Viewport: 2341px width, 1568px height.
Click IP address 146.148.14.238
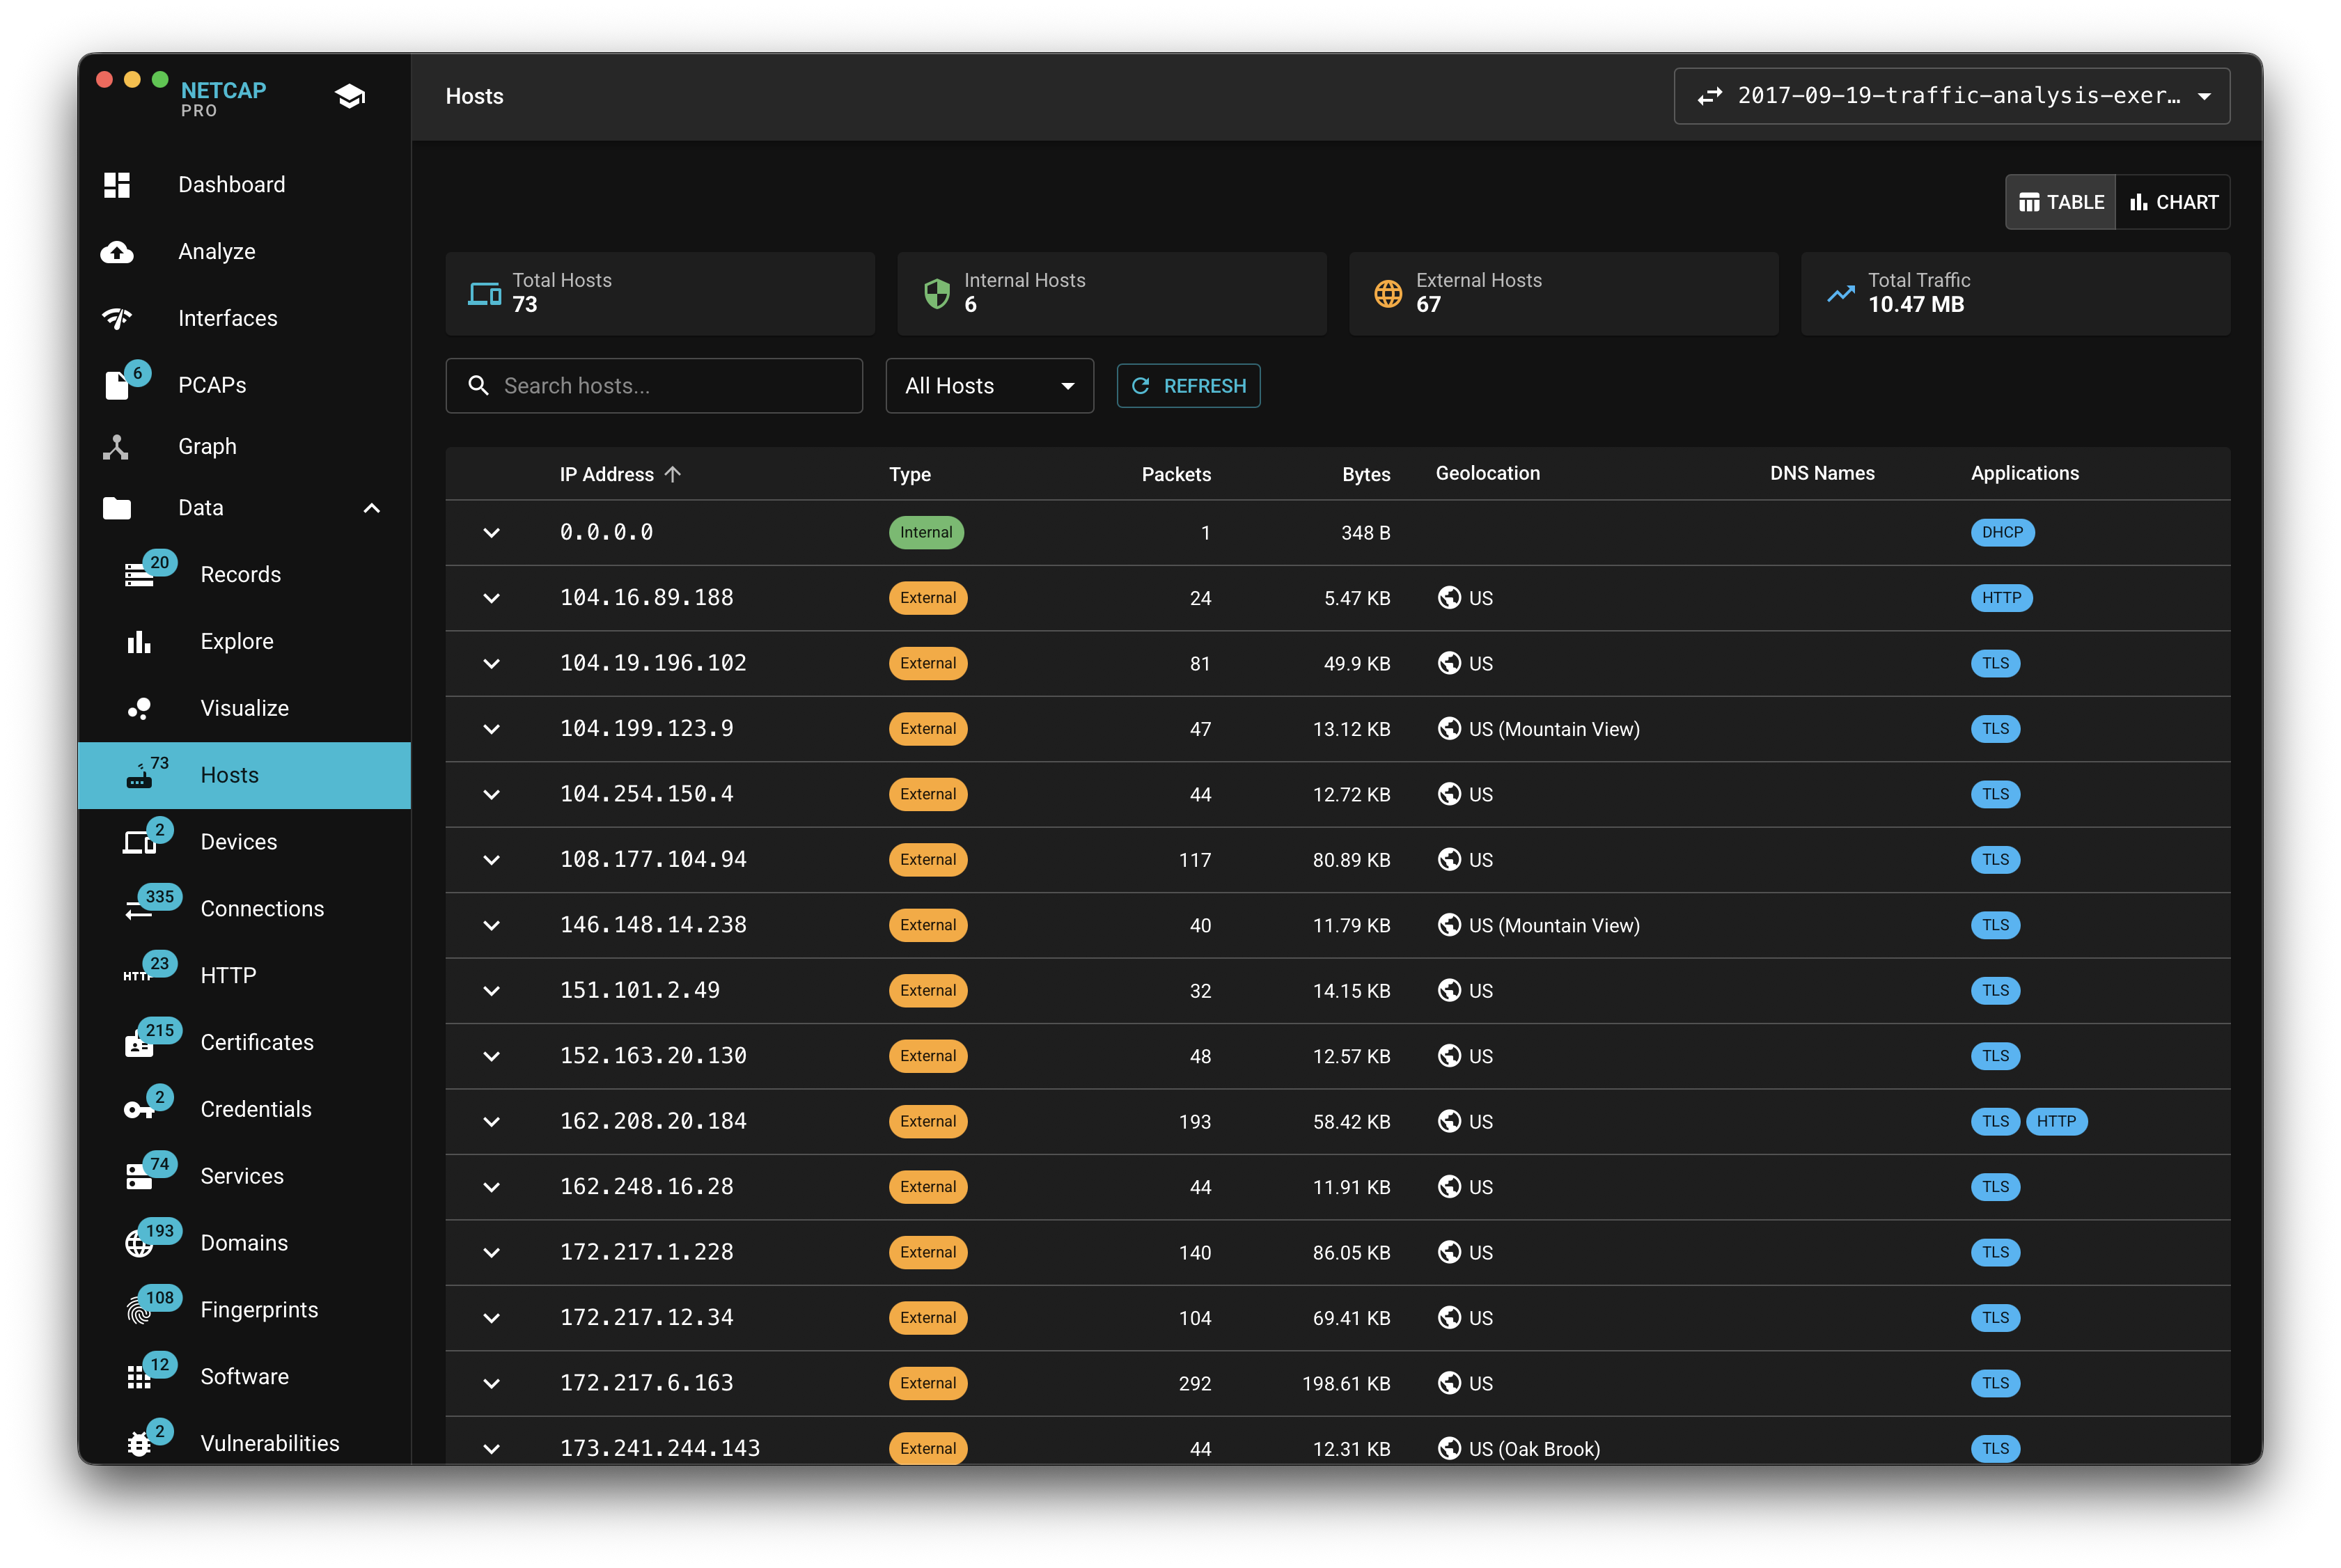tap(653, 925)
